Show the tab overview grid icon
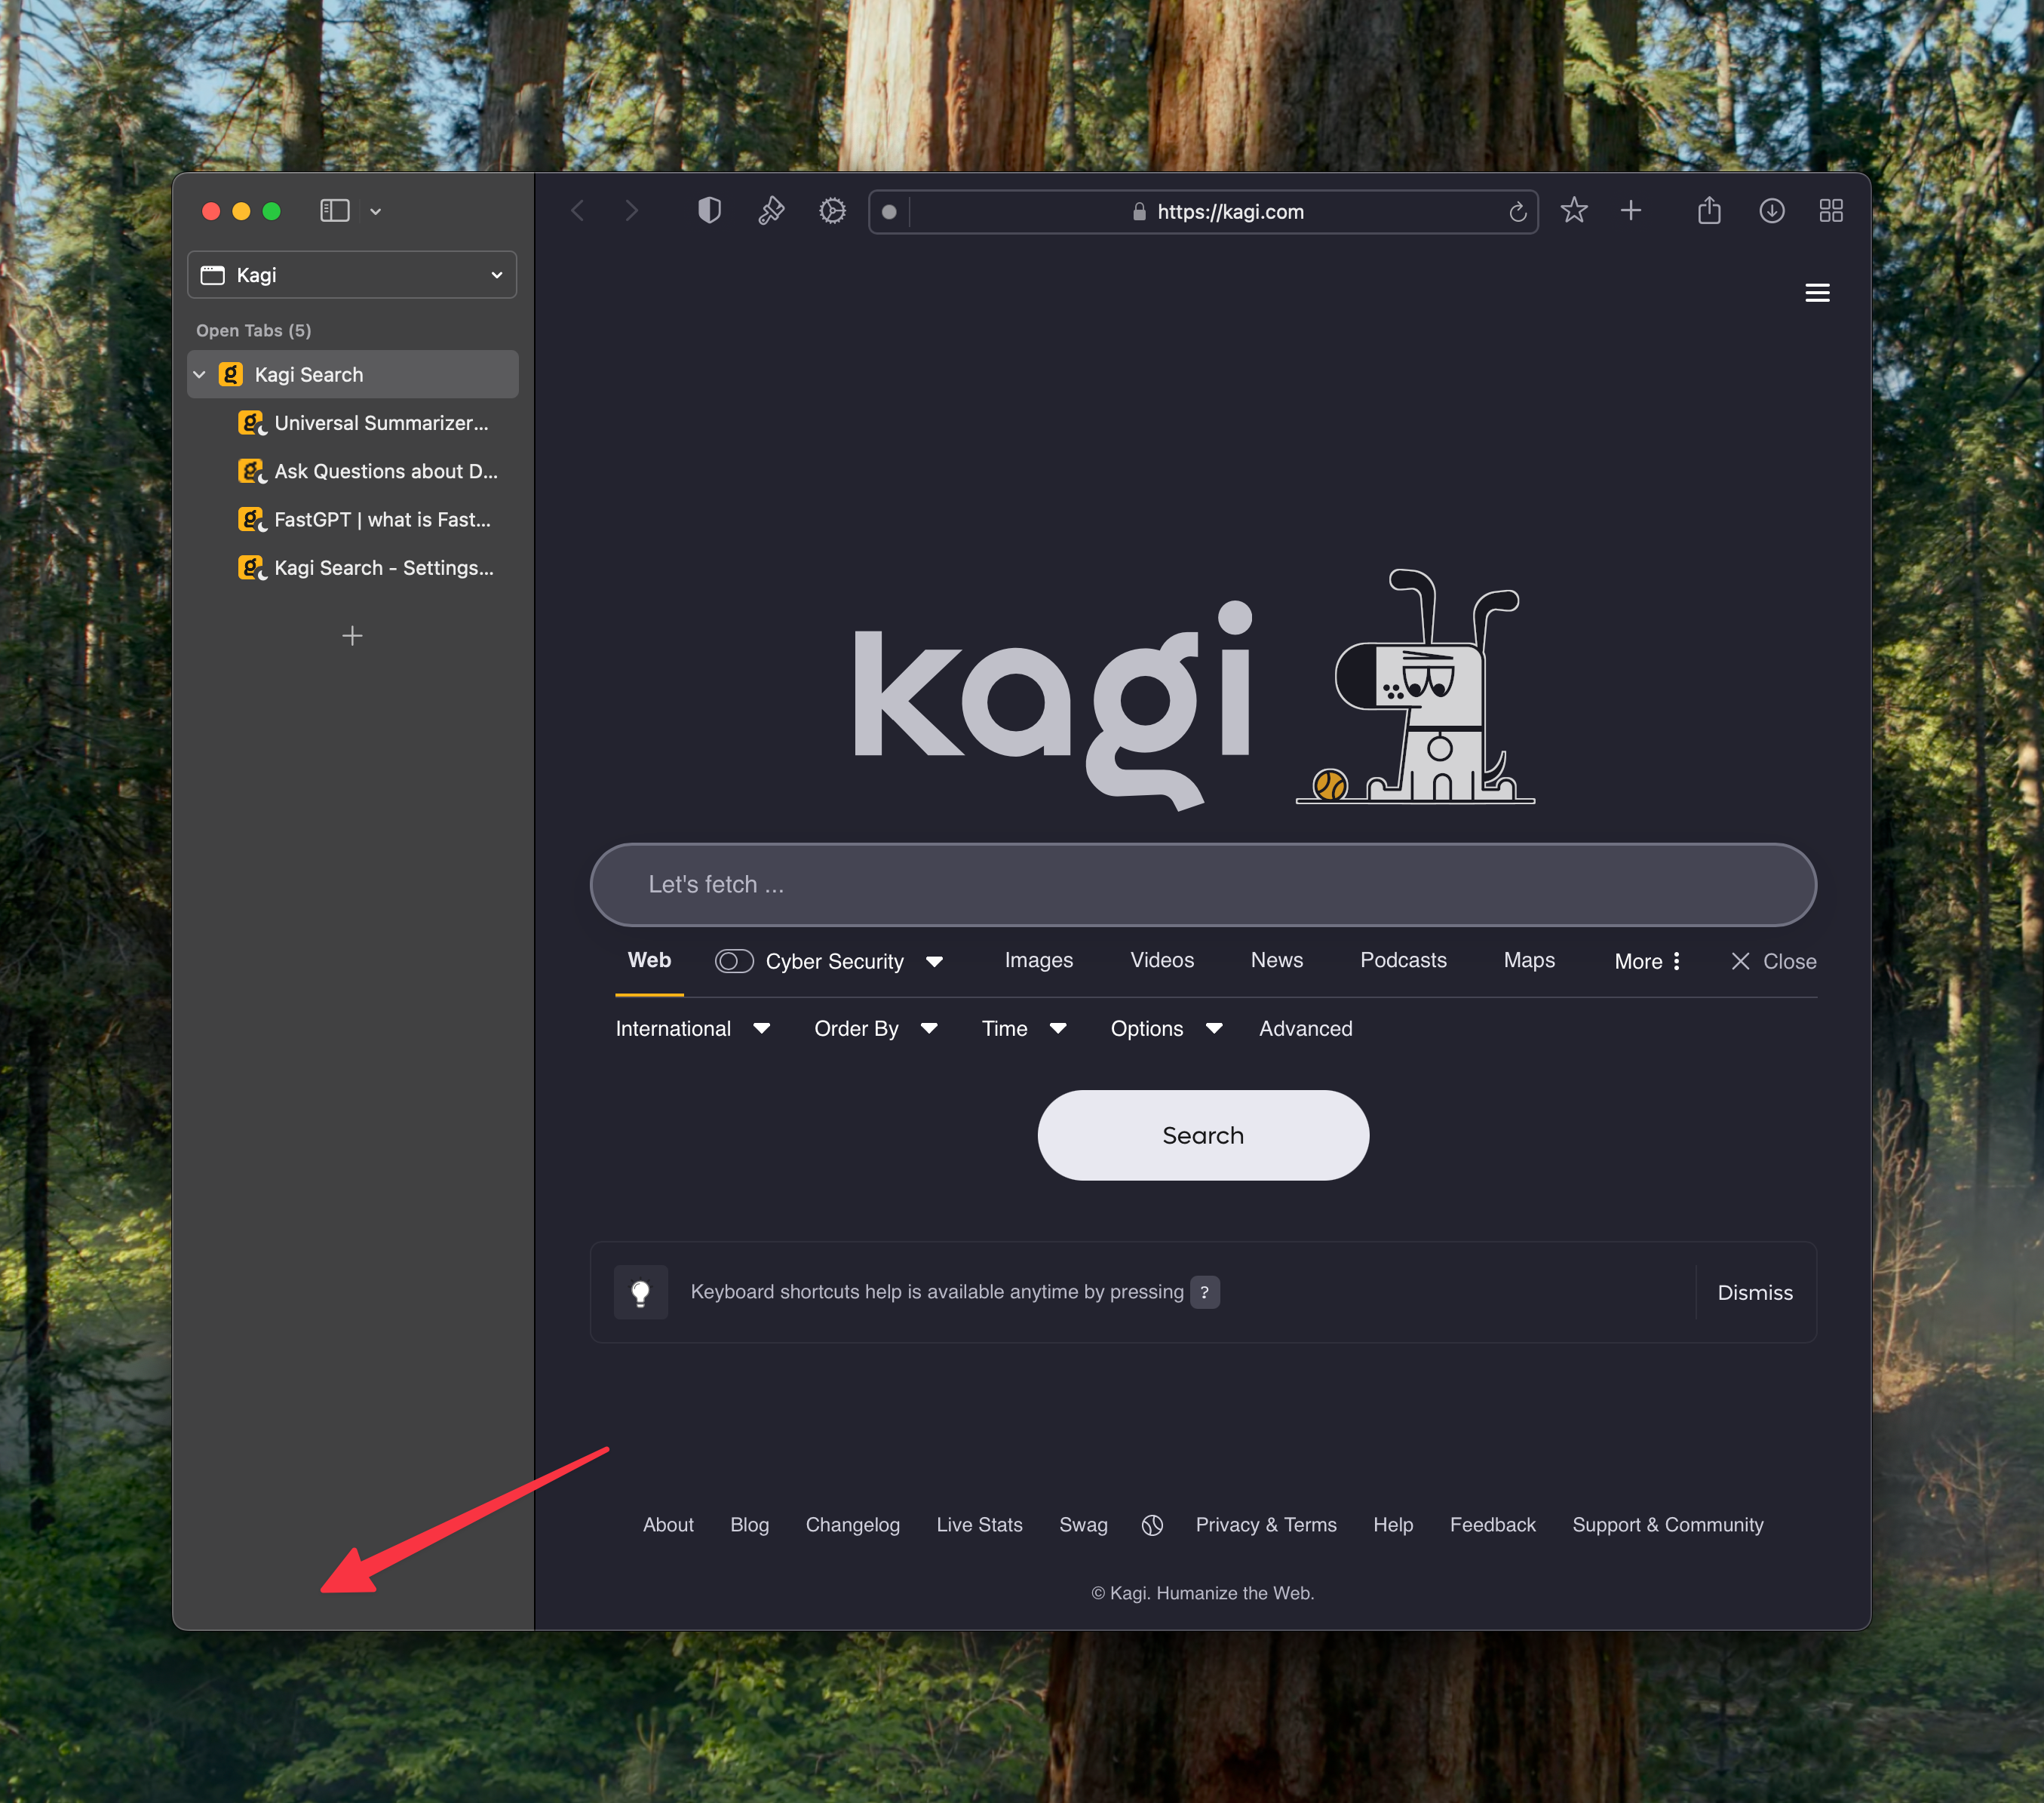This screenshot has height=1803, width=2044. [x=1830, y=211]
